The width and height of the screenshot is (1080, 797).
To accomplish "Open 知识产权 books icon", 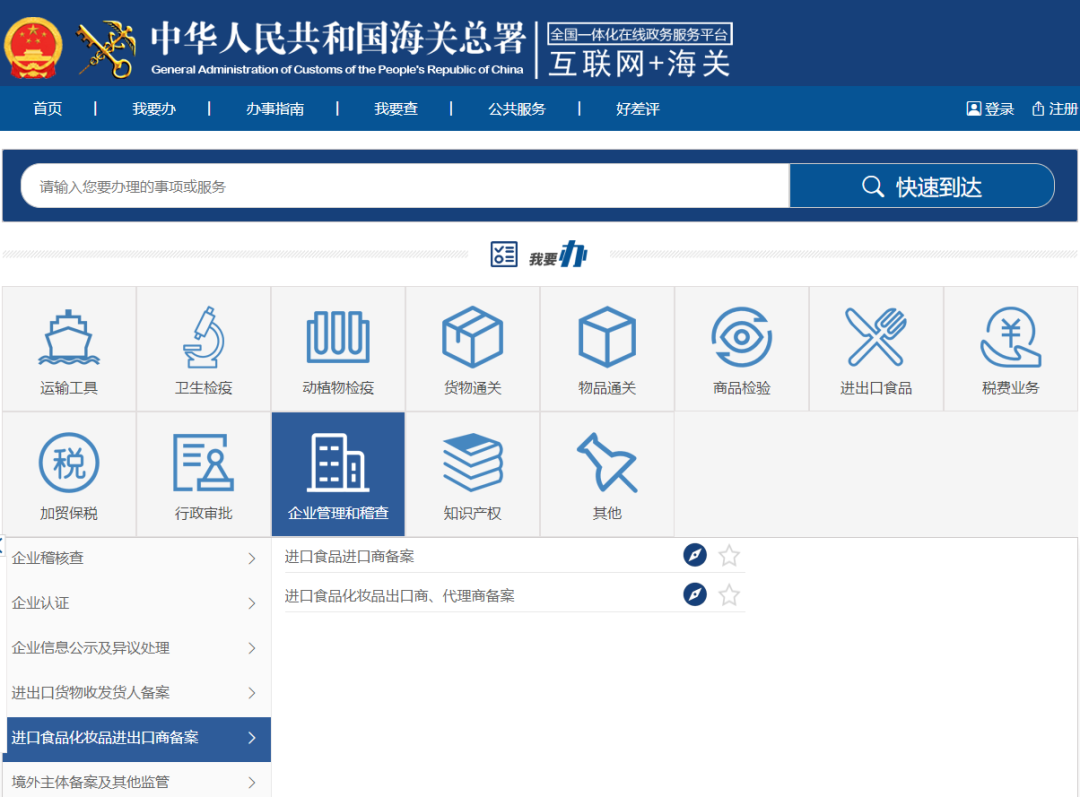I will [472, 463].
